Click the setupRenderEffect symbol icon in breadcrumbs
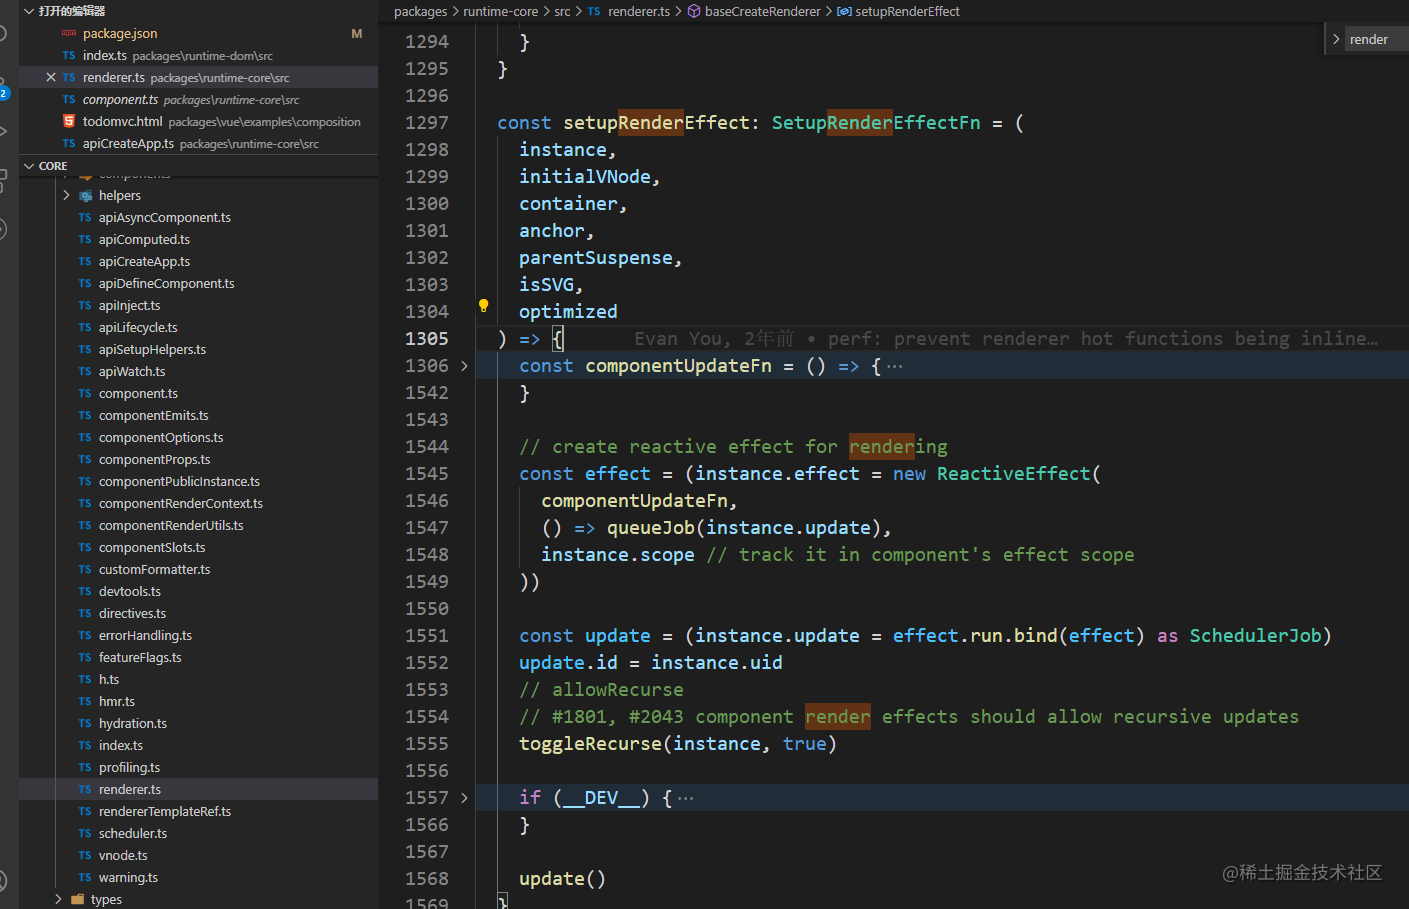1409x909 pixels. coord(844,12)
